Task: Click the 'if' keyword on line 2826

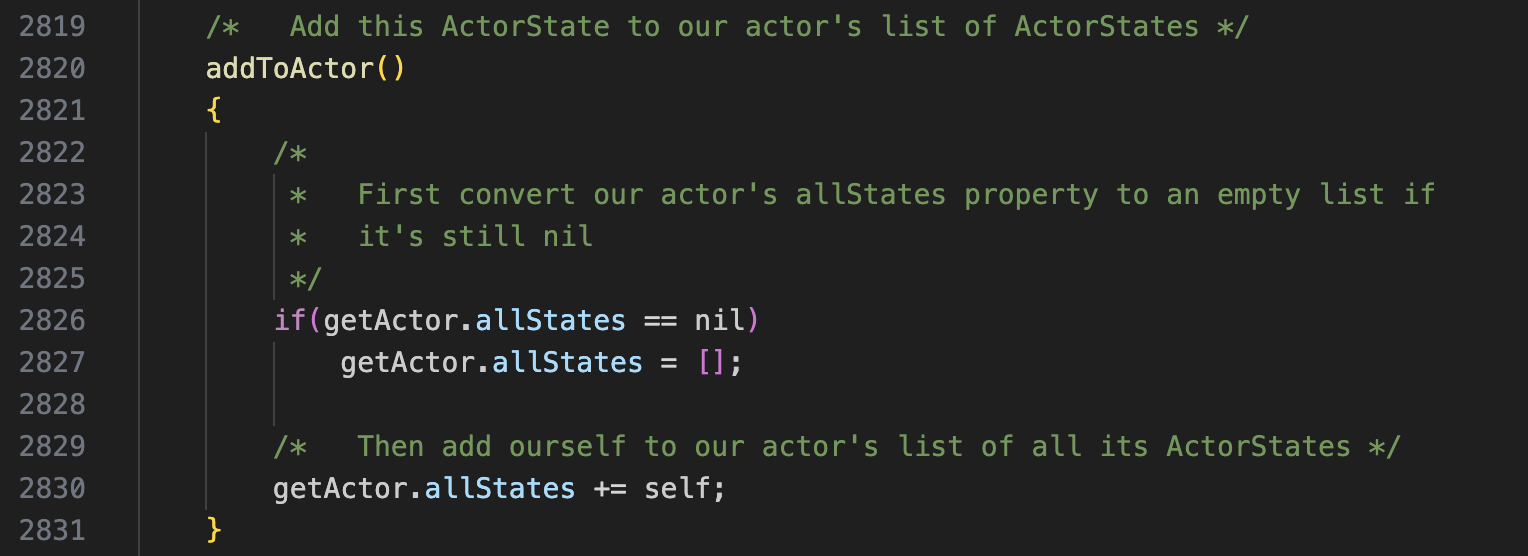Action: click(289, 320)
